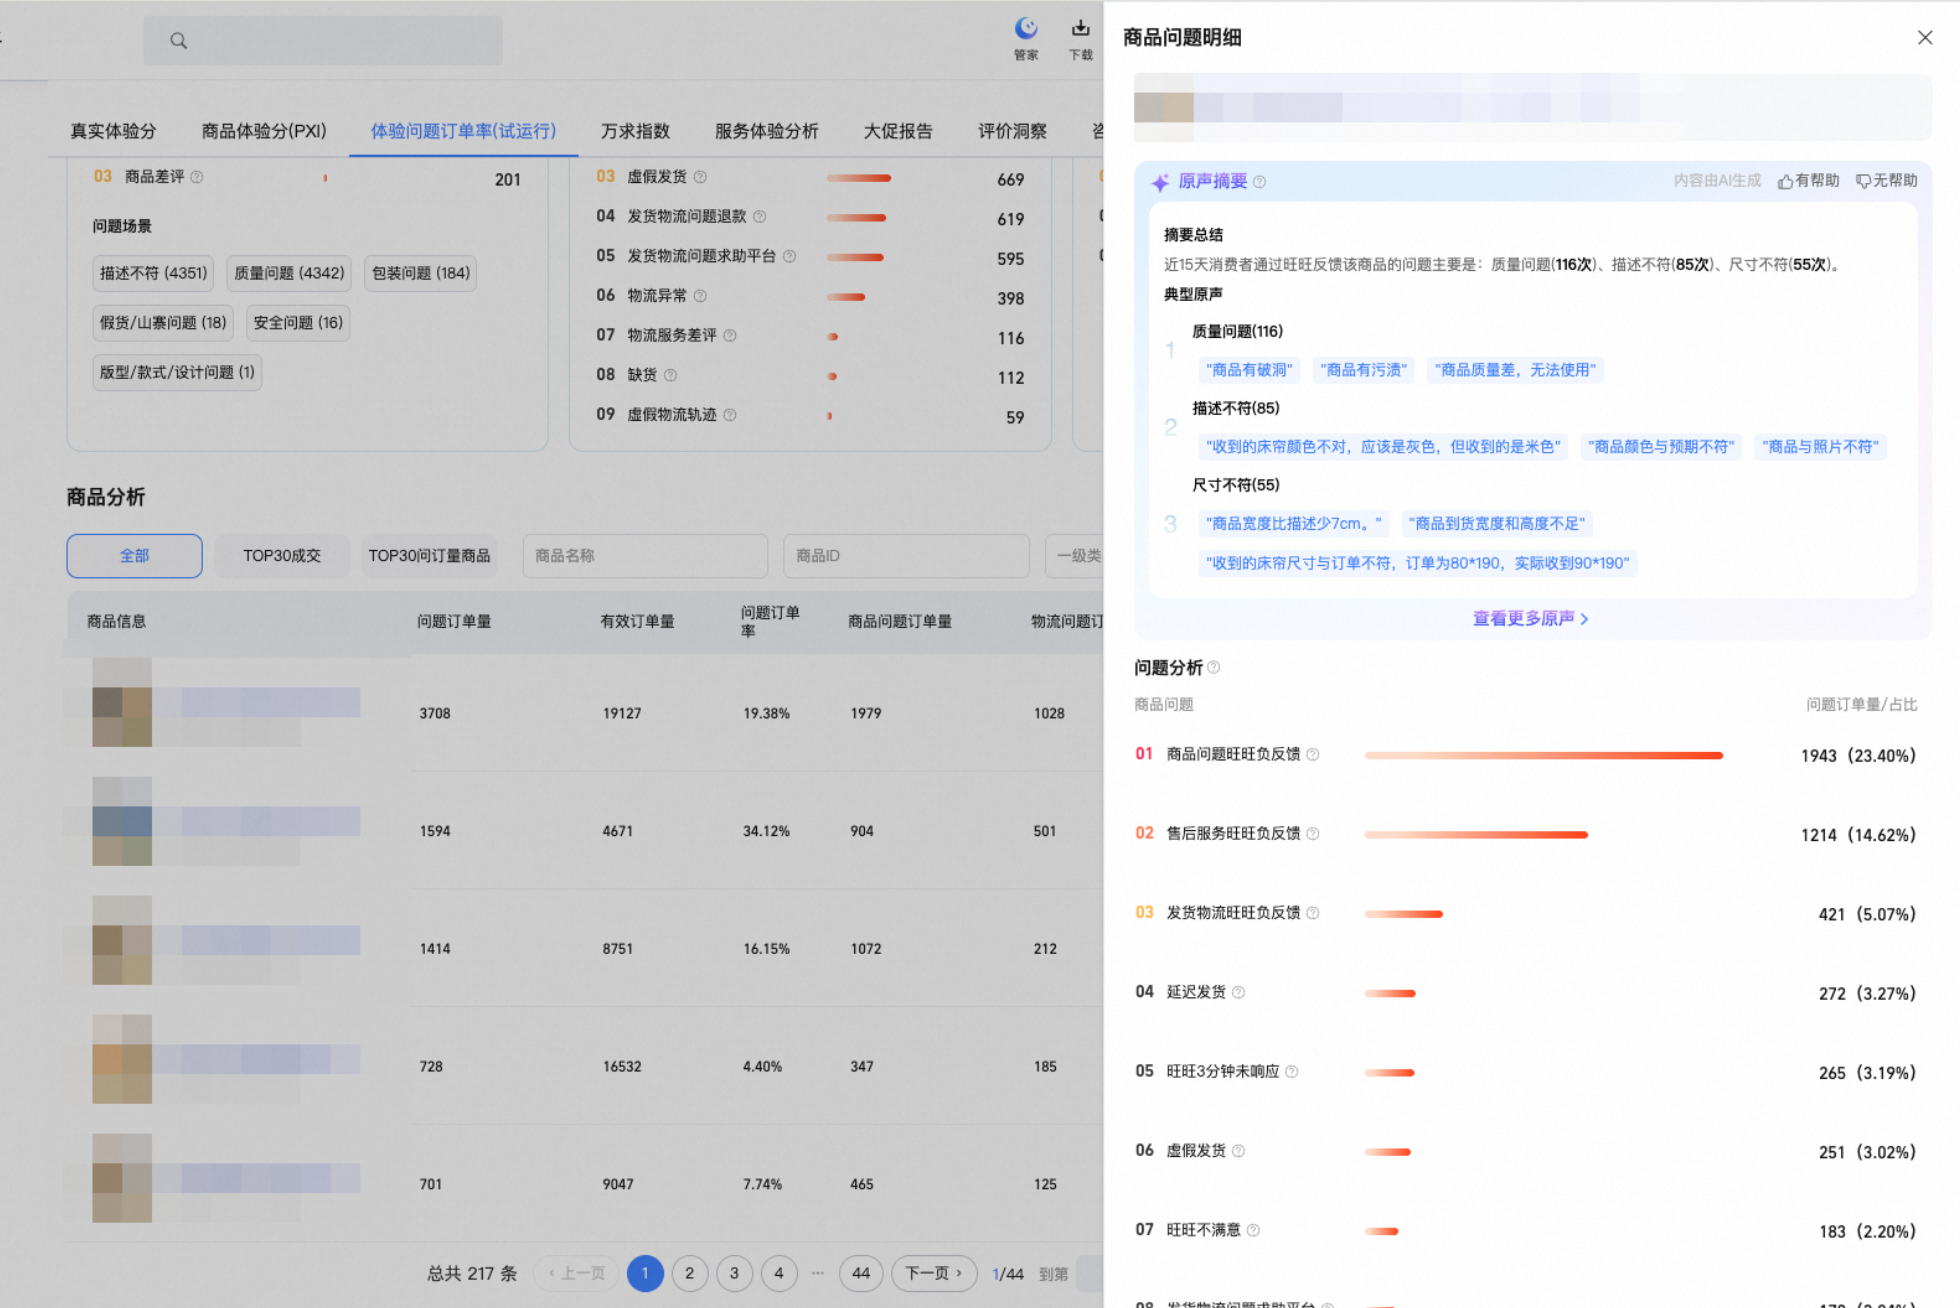The width and height of the screenshot is (1960, 1308).
Task: Open product thumbnail in 728 row
Action: click(122, 1059)
